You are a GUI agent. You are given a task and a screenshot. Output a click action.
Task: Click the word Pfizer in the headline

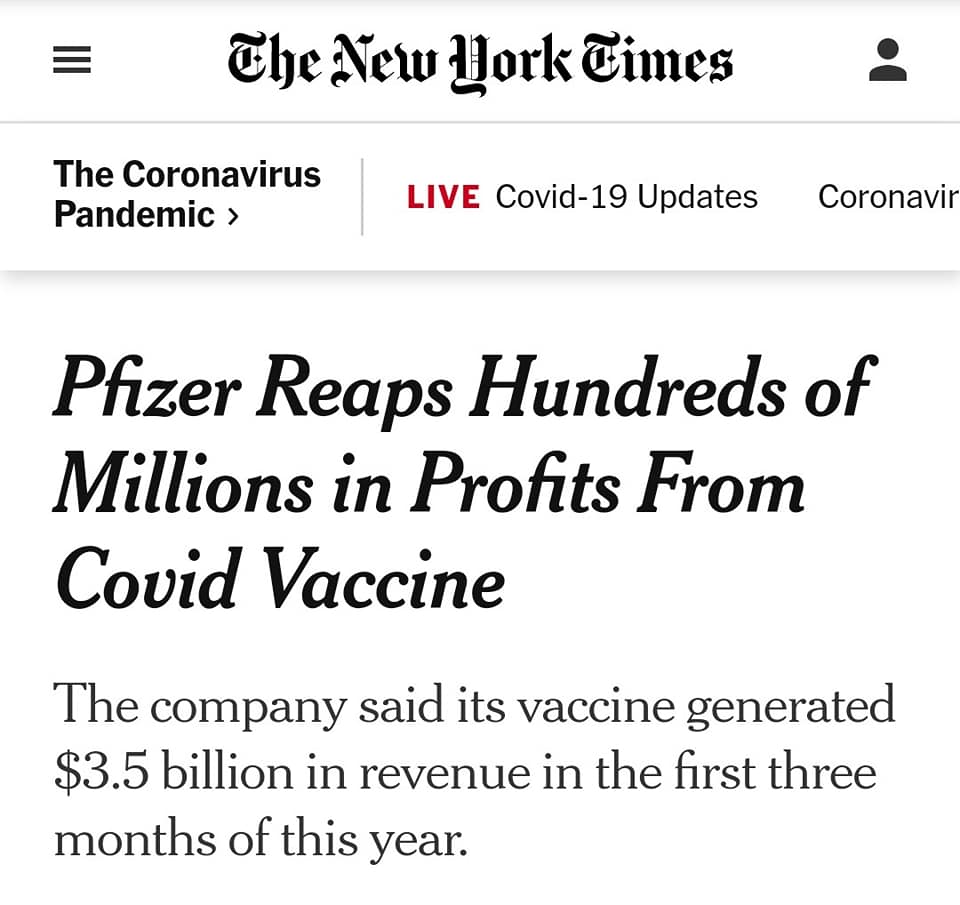[x=147, y=388]
